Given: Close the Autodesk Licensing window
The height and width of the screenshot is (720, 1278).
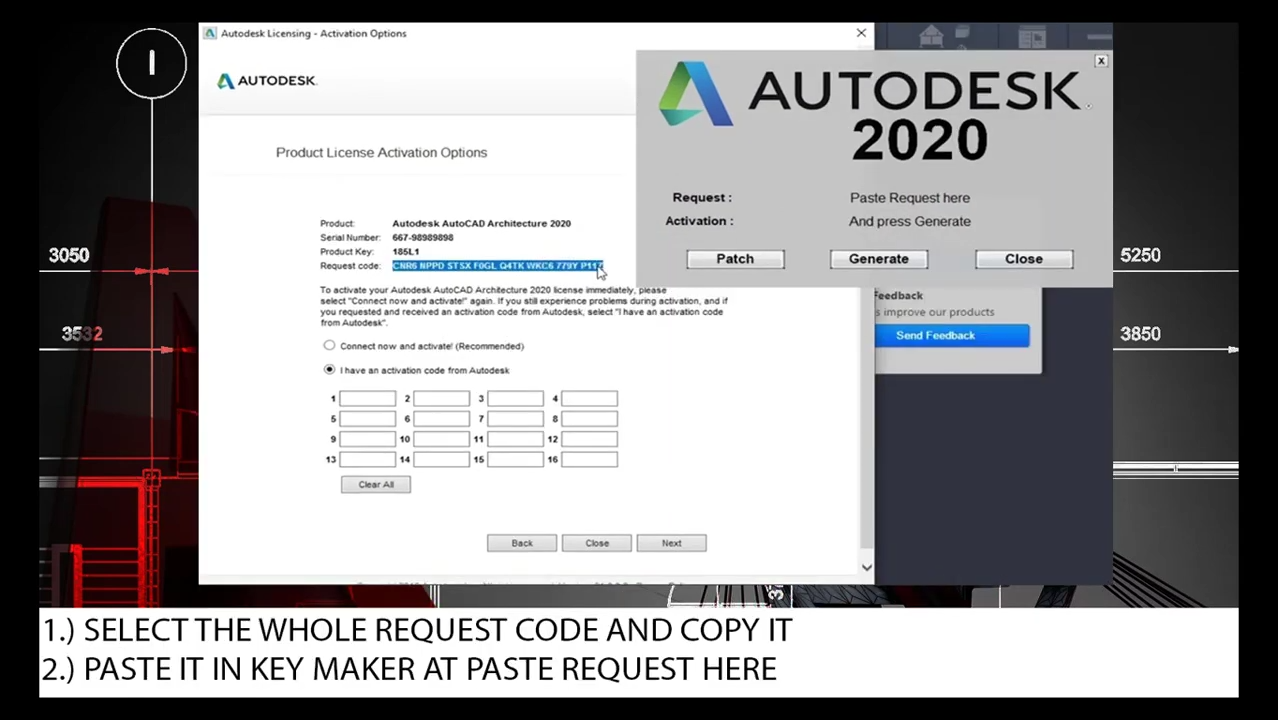Looking at the screenshot, I should [x=861, y=33].
